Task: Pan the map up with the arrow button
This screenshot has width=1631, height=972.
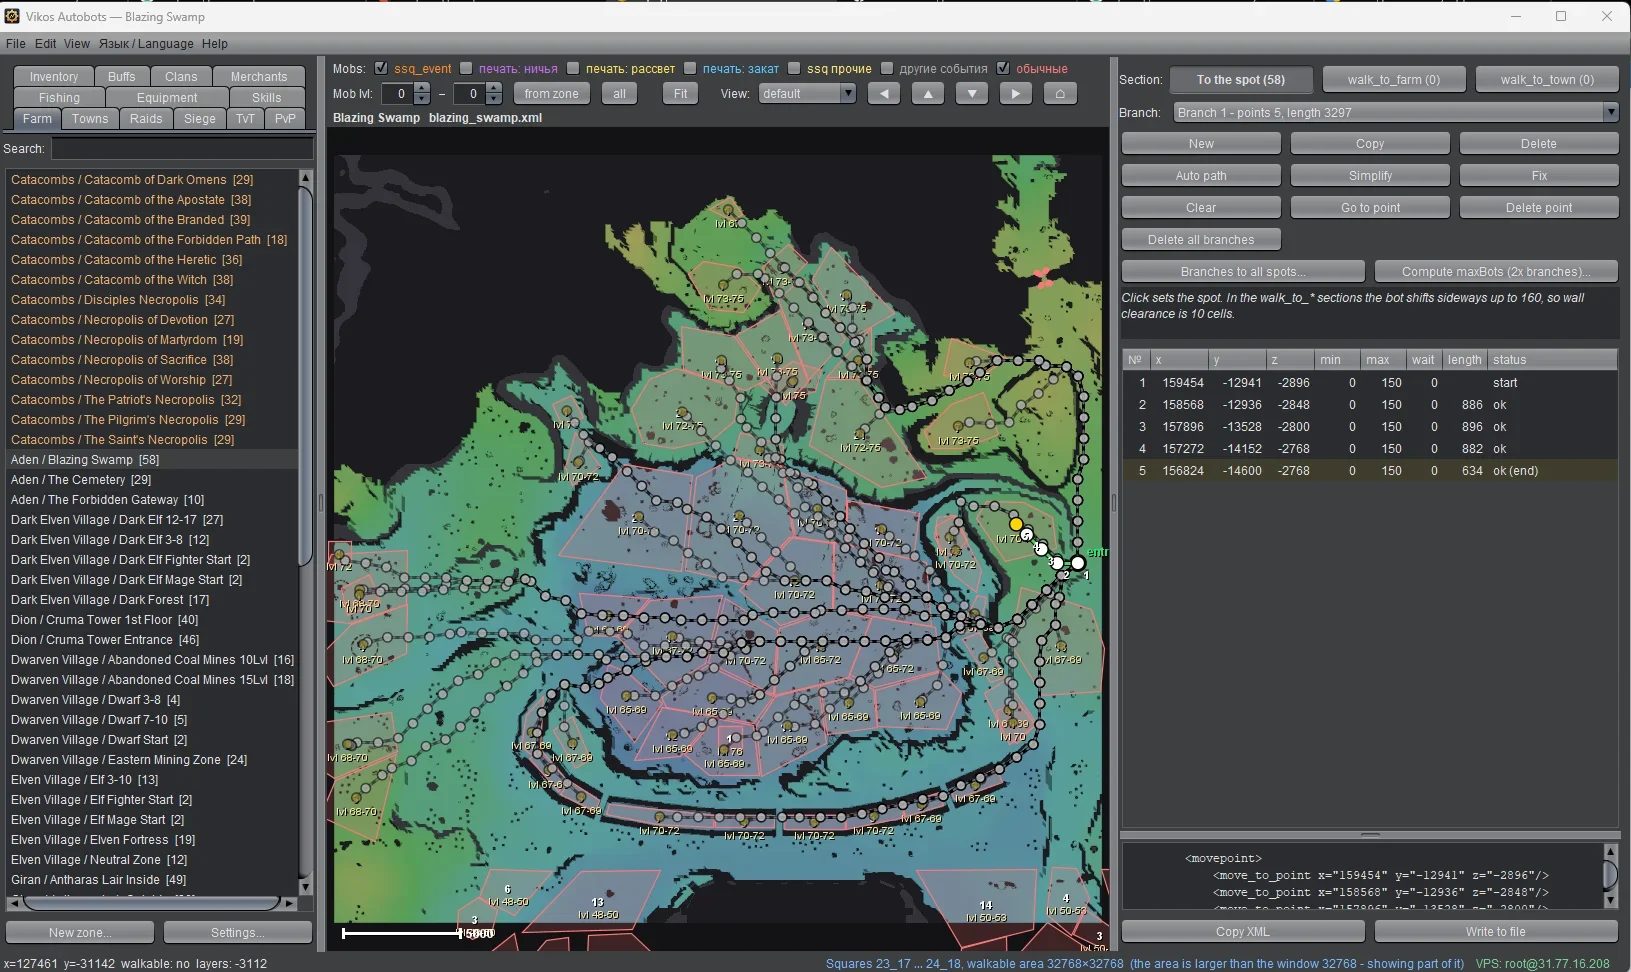Action: (x=928, y=93)
